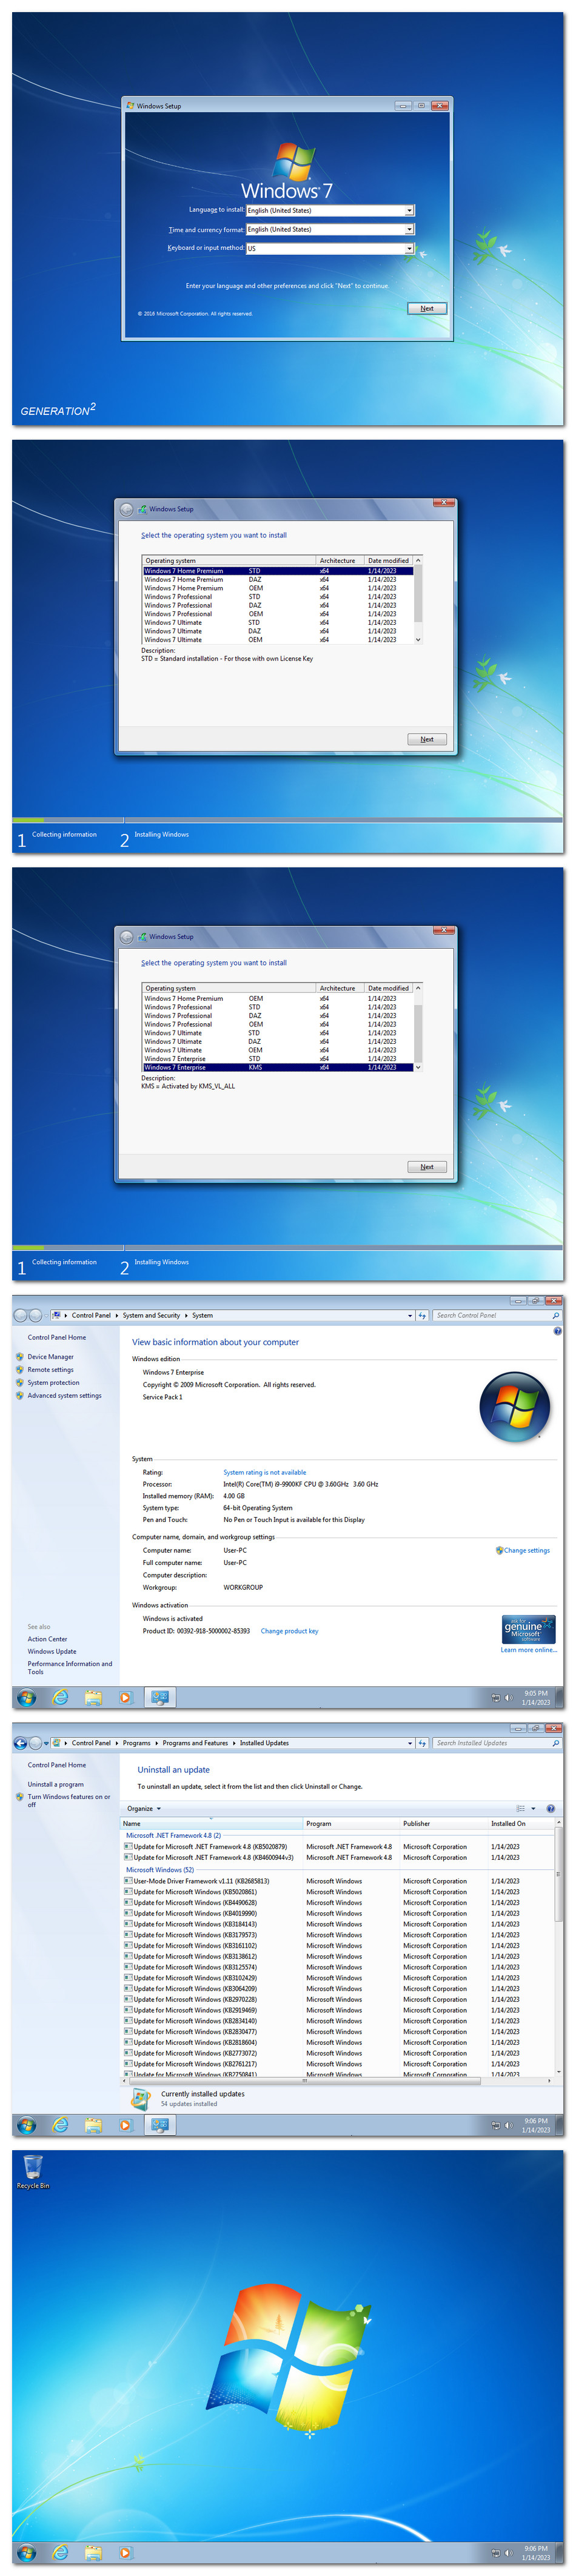Open Windows Explorer from the desktop screen taskbar
The height and width of the screenshot is (2576, 576).
coord(93,2552)
